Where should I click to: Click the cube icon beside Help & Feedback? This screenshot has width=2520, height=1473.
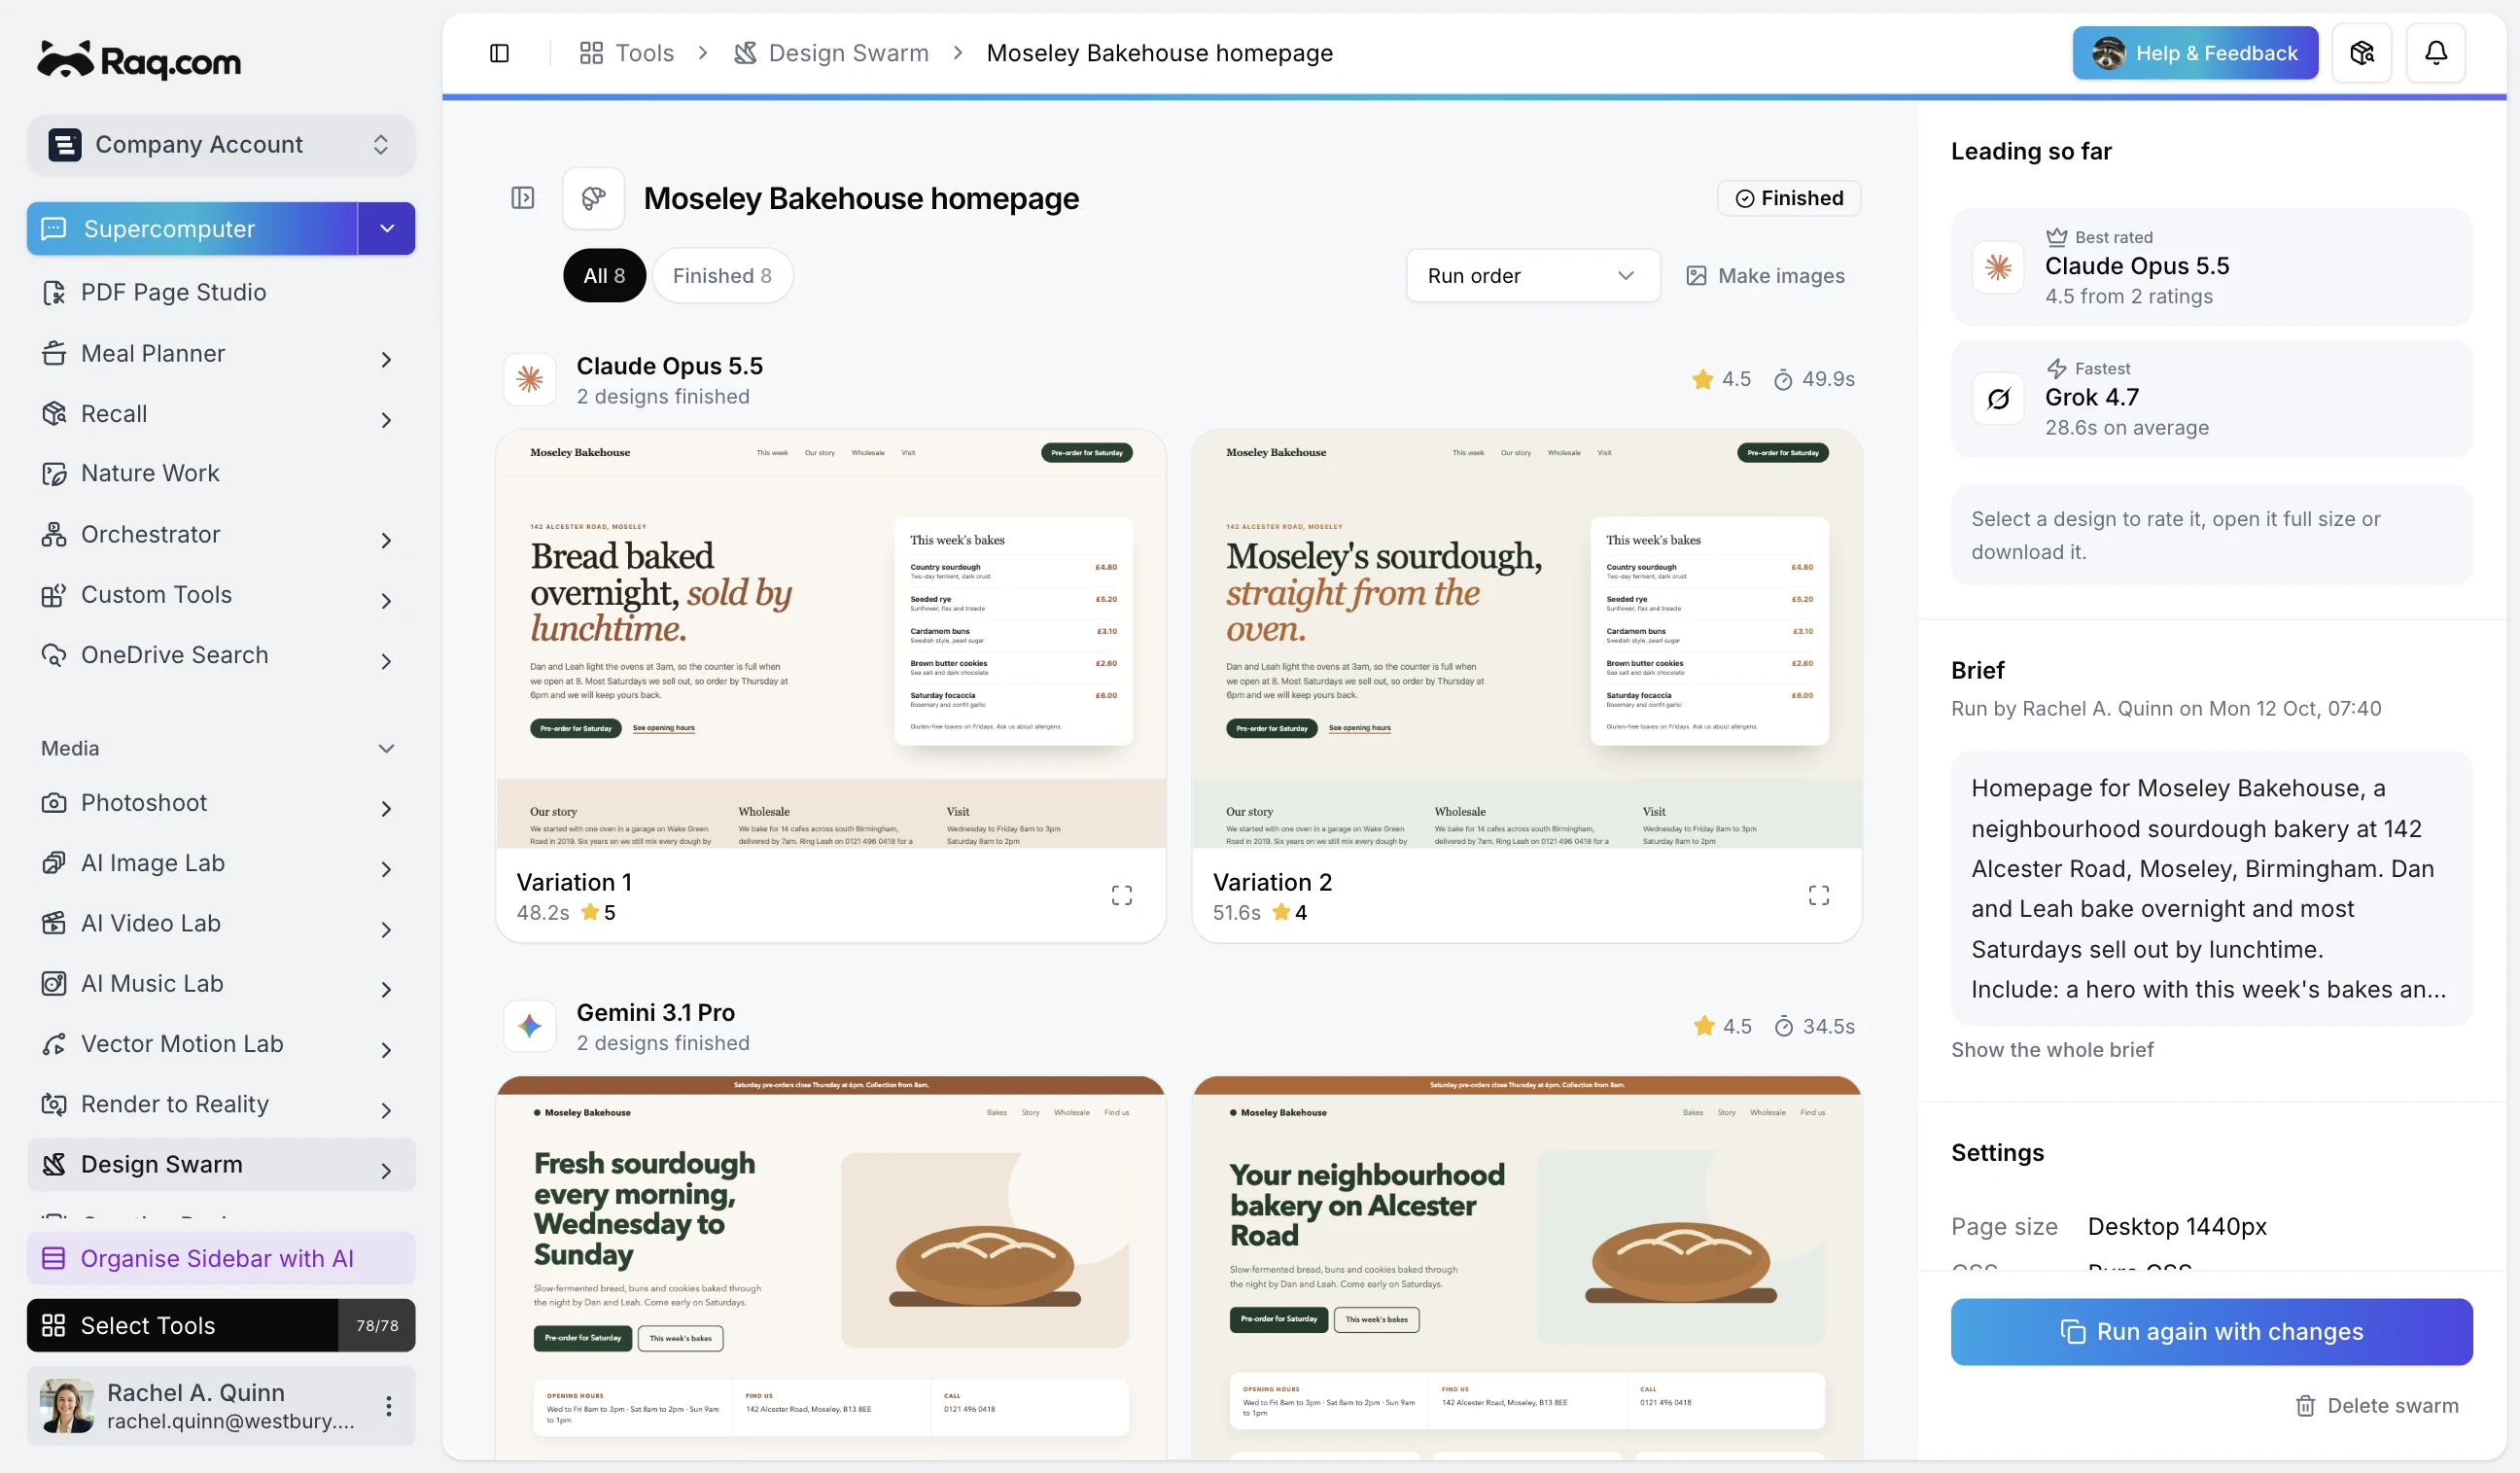coord(2361,53)
